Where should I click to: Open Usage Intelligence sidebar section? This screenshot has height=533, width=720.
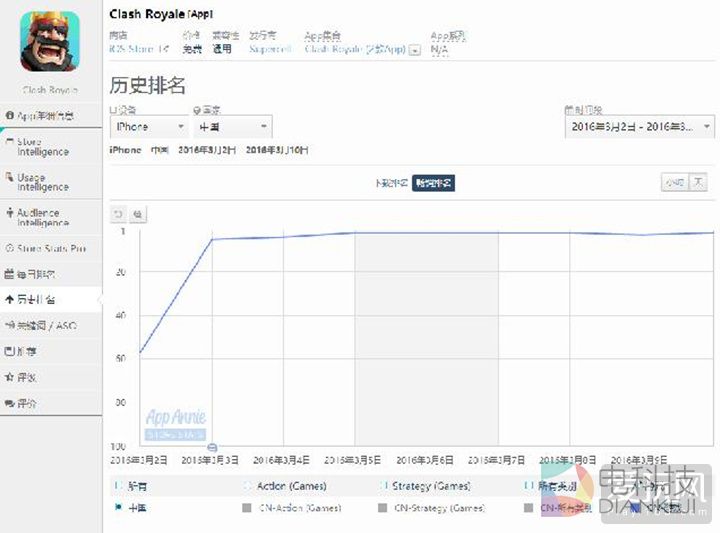click(x=51, y=182)
